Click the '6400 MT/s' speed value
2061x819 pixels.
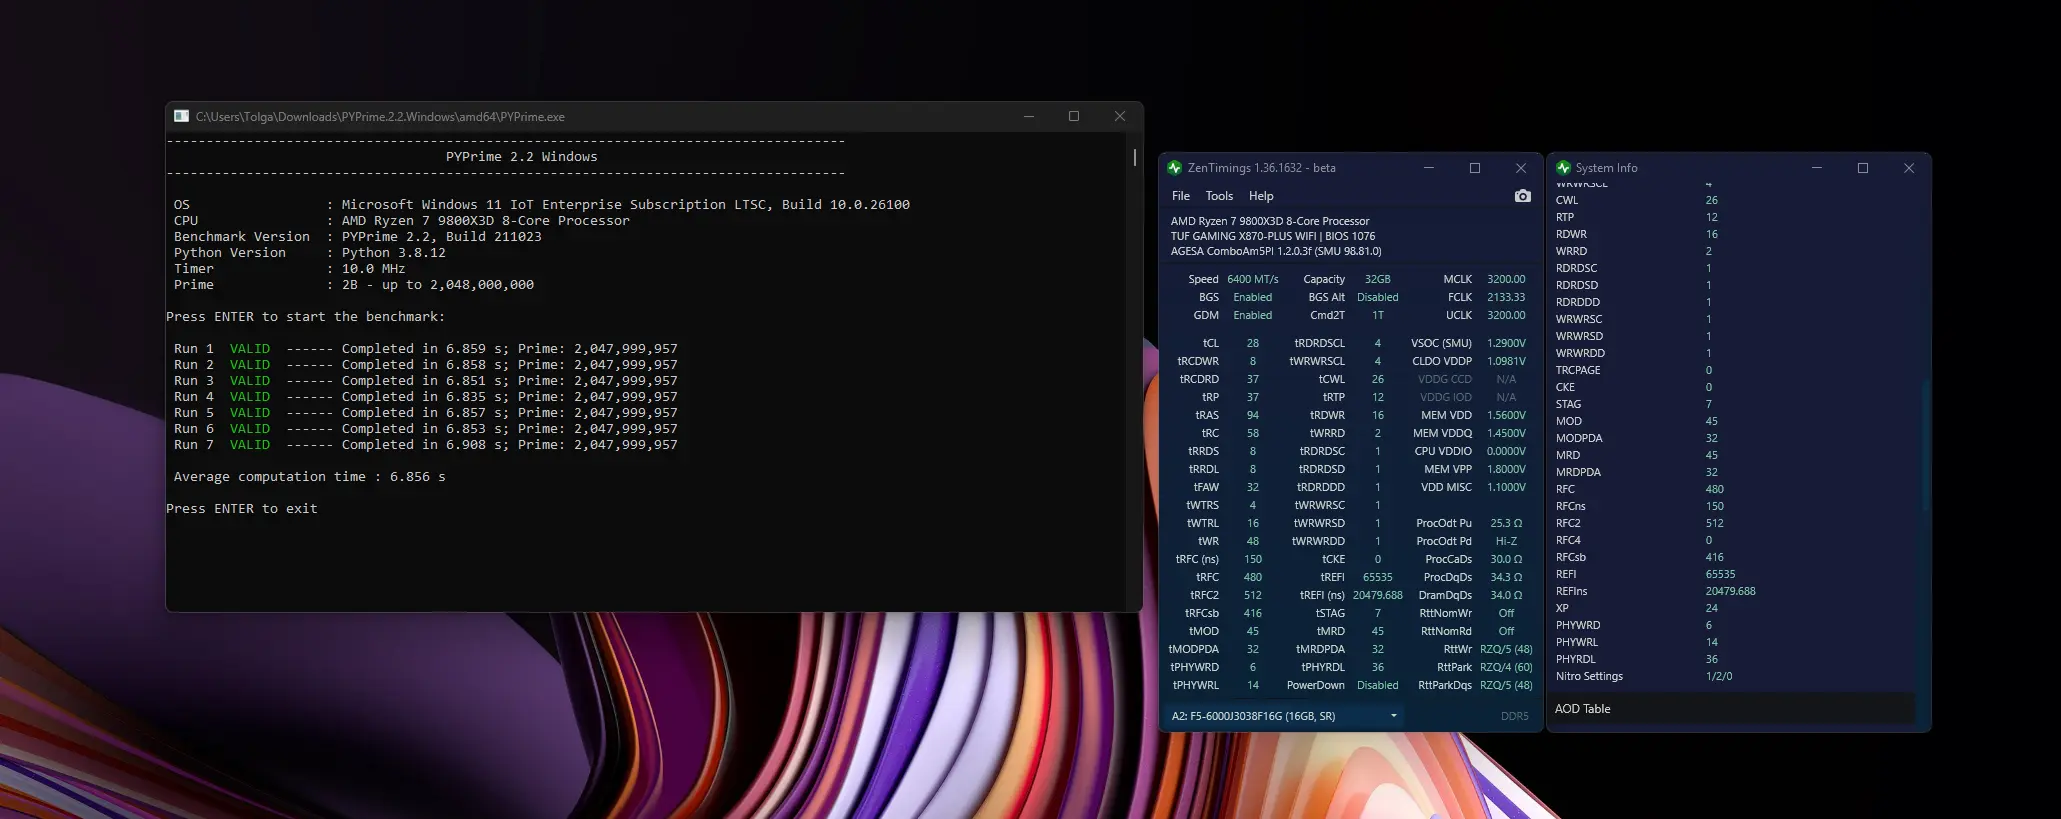click(1253, 279)
